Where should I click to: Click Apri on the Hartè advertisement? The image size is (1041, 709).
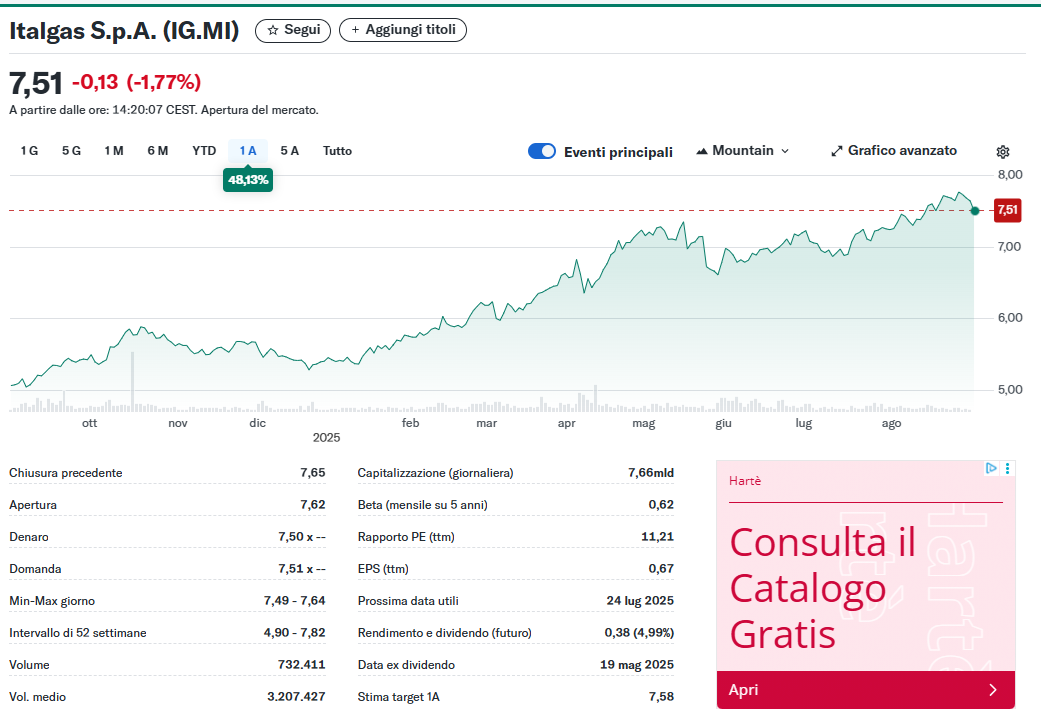coord(866,690)
